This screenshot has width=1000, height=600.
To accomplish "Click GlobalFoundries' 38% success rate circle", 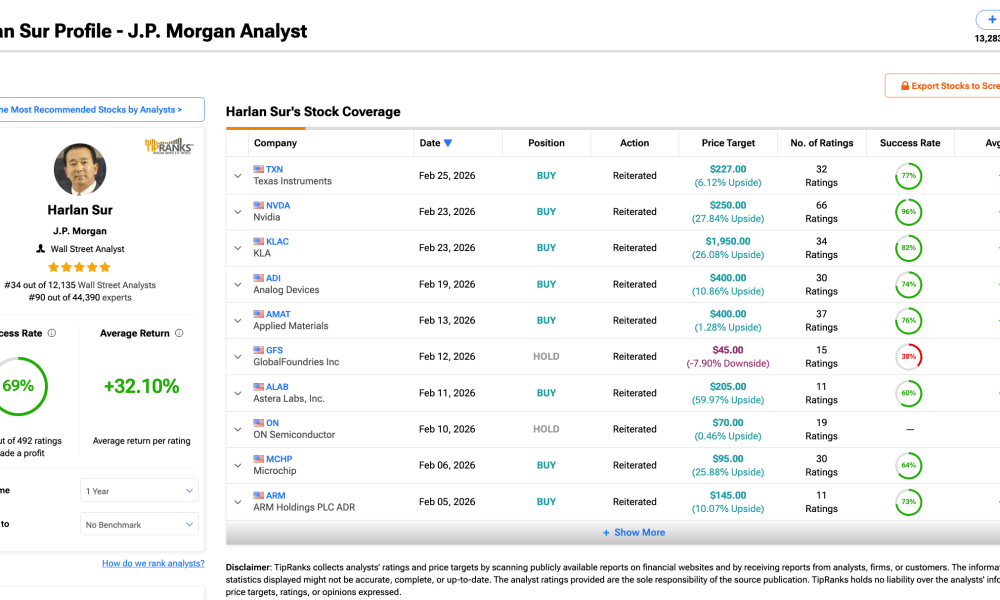I will click(908, 357).
